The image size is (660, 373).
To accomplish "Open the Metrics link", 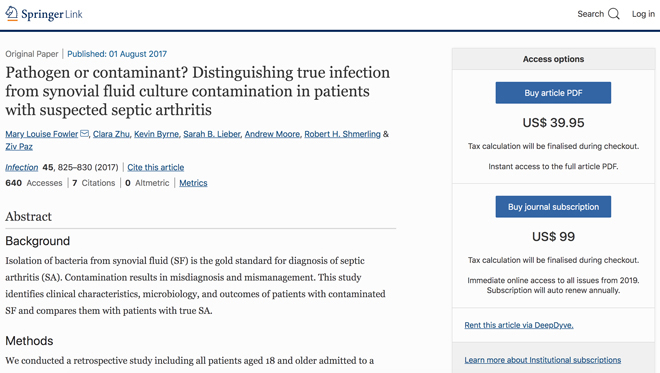I will click(193, 183).
